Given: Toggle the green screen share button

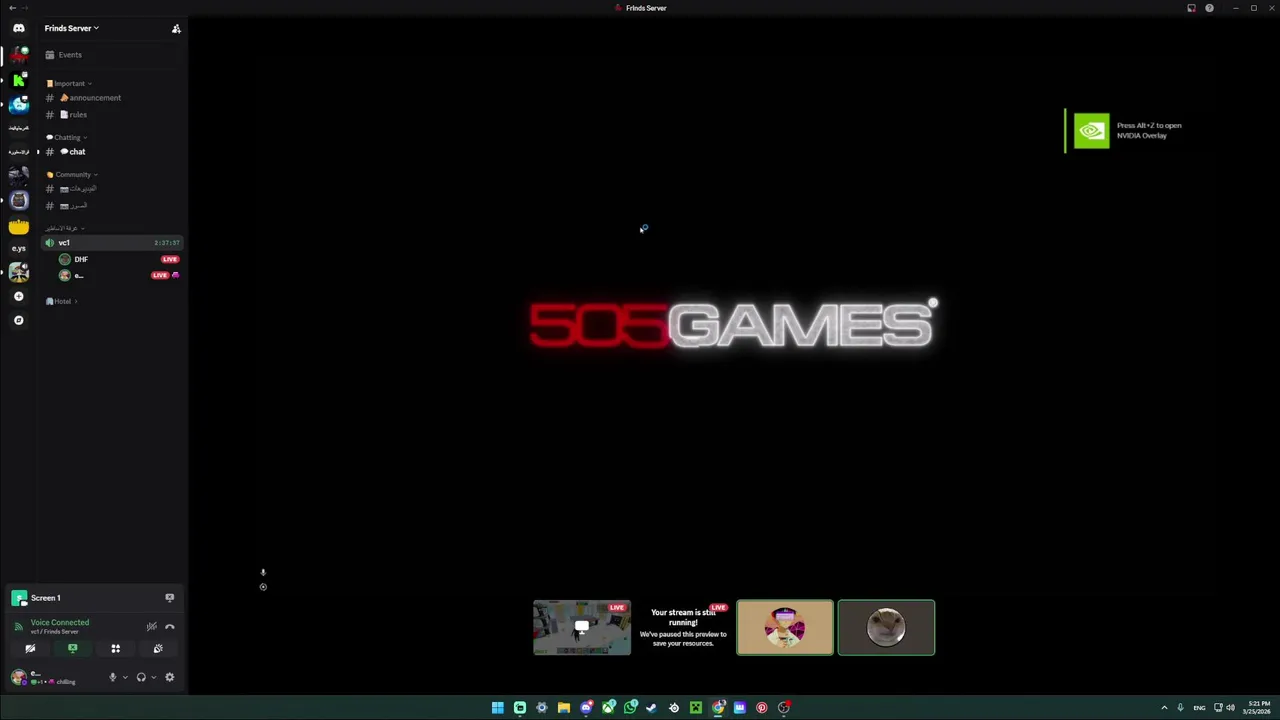Looking at the screenshot, I should click(72, 649).
